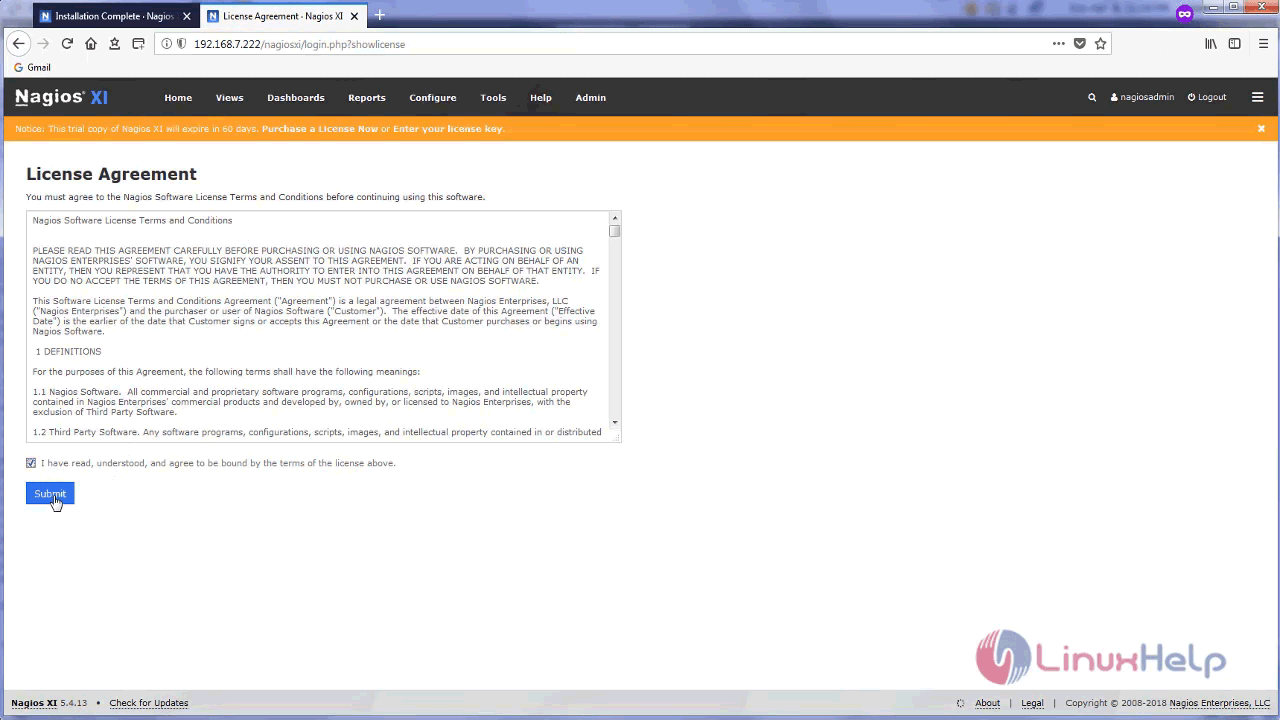The width and height of the screenshot is (1280, 720).
Task: Click inside the license terms text area
Action: (318, 326)
